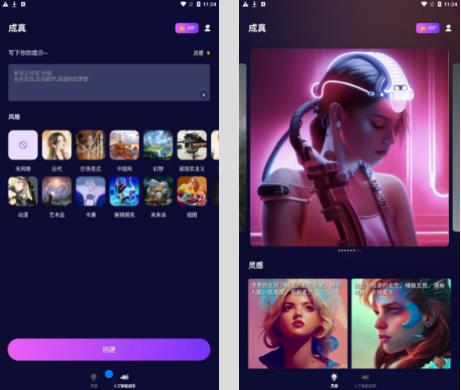Select the 卡通 cartoon style
Viewport: 461px width, 390px height.
(x=91, y=191)
